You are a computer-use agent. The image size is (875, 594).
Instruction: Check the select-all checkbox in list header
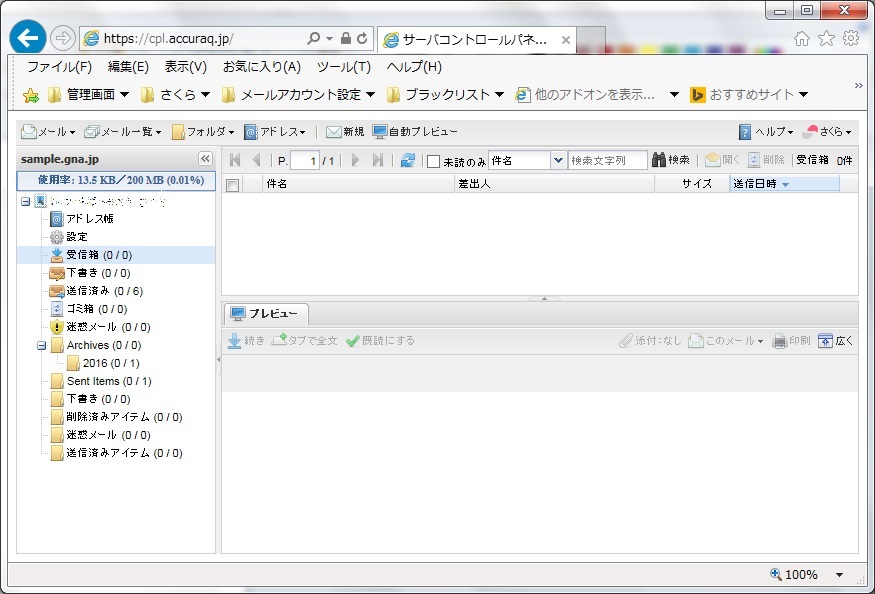tap(233, 185)
